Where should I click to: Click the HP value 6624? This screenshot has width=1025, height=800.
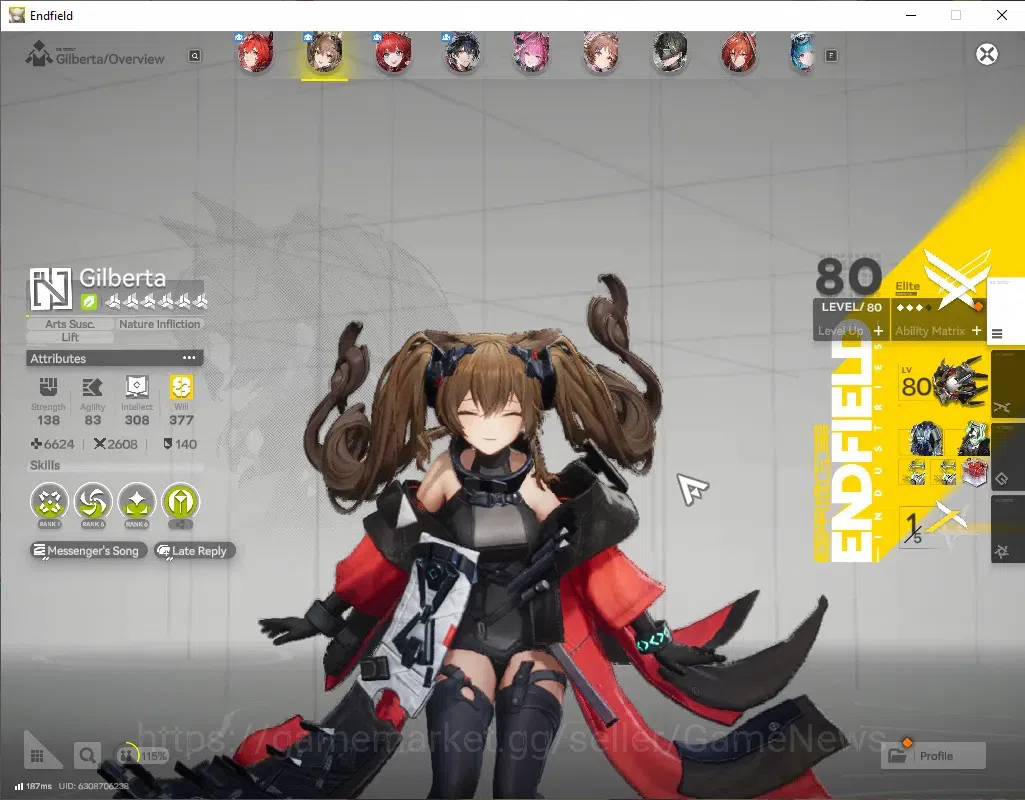coord(53,444)
